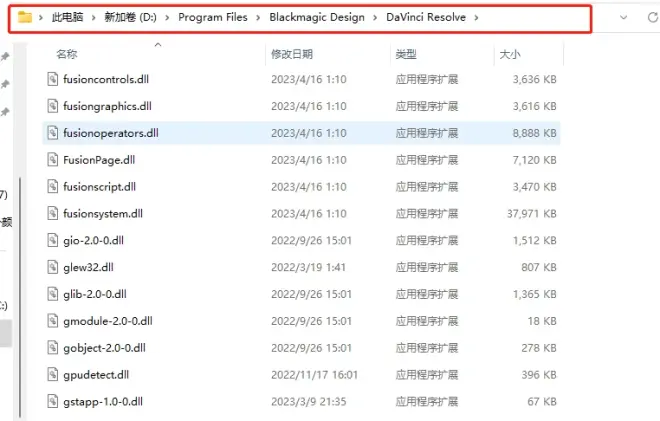
Task: Click fusiongraphics.dll file icon
Action: click(x=53, y=106)
